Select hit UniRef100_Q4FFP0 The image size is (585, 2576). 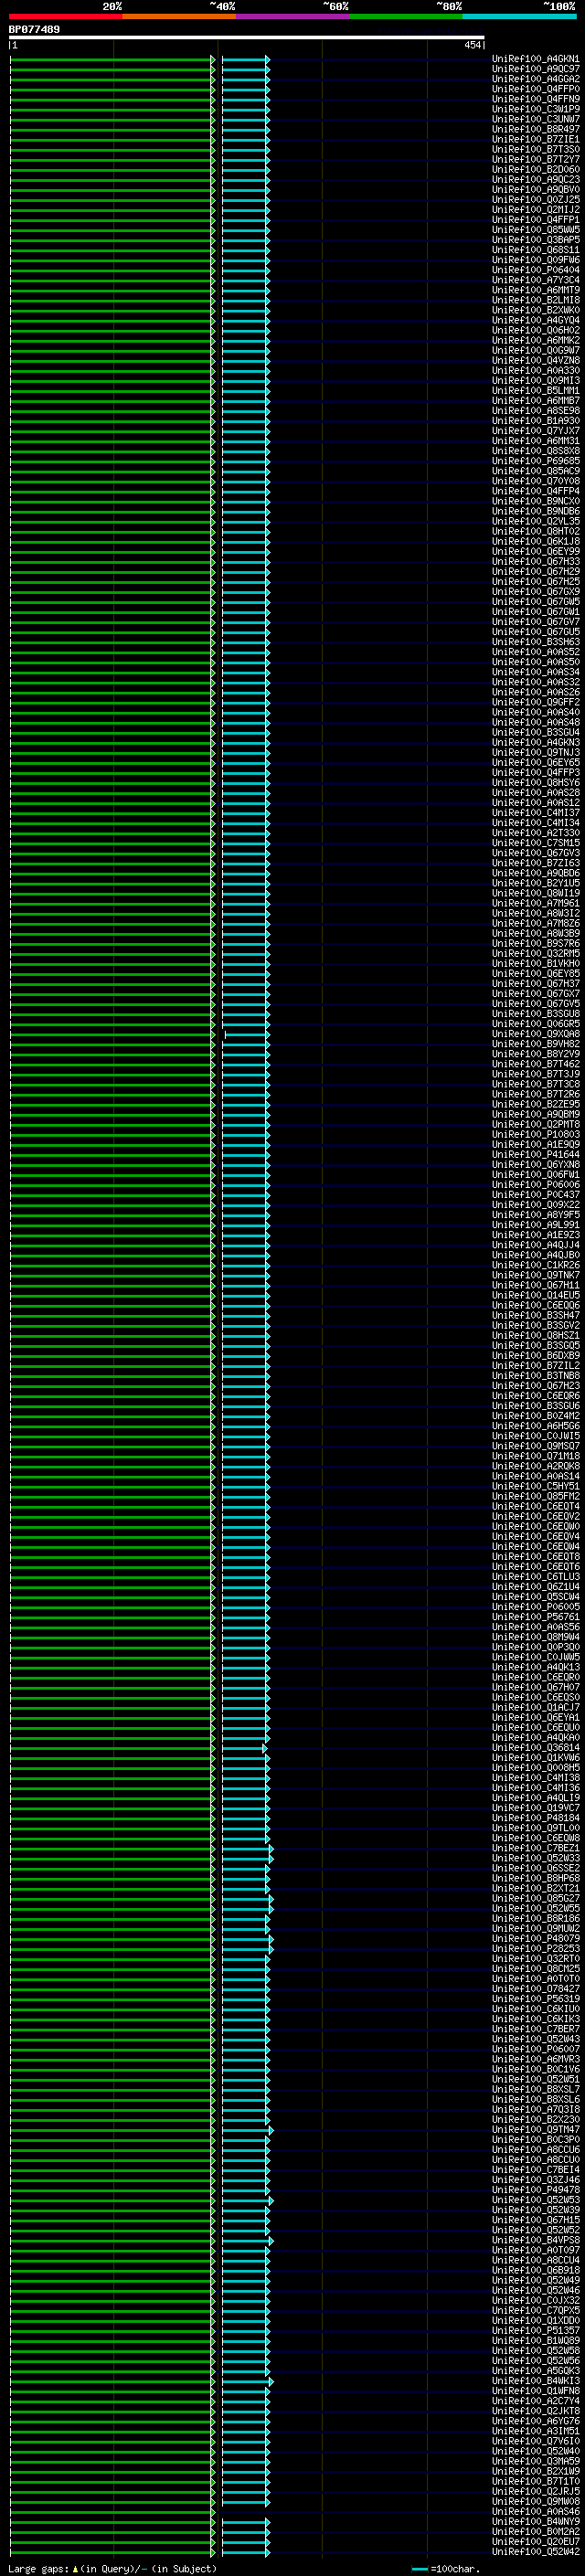coord(535,89)
